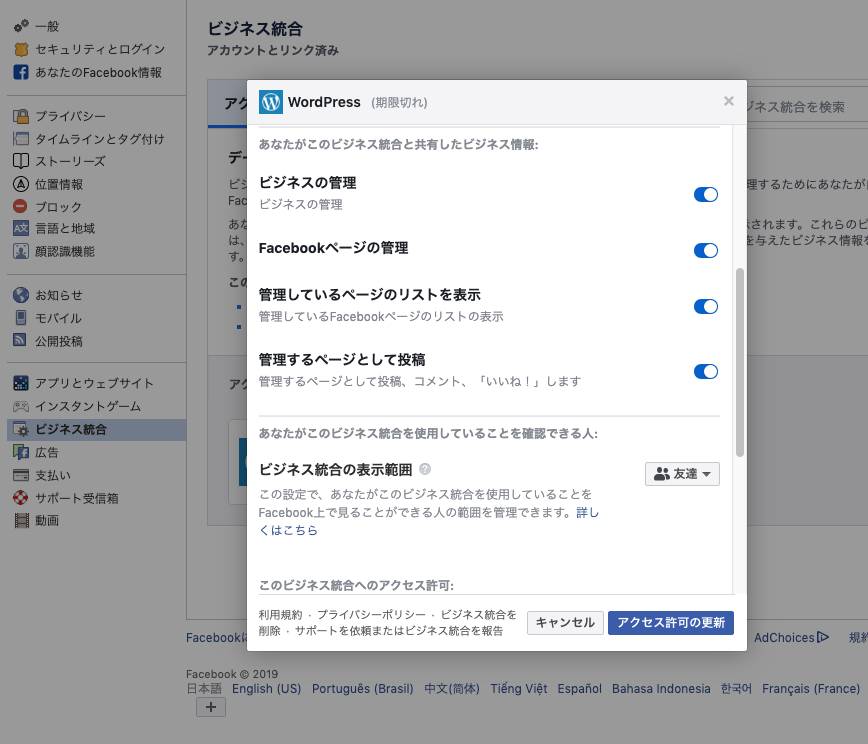Image resolution: width=868 pixels, height=744 pixels.
Task: Click the ビジネス統合を検索 search field
Action: point(807,106)
